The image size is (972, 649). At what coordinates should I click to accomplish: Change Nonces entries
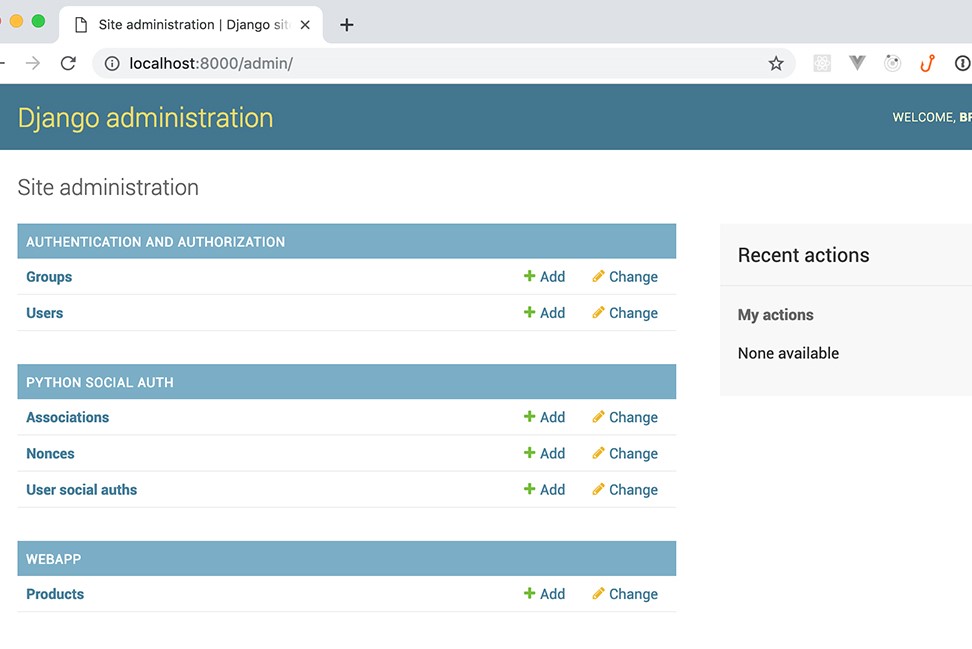(625, 454)
